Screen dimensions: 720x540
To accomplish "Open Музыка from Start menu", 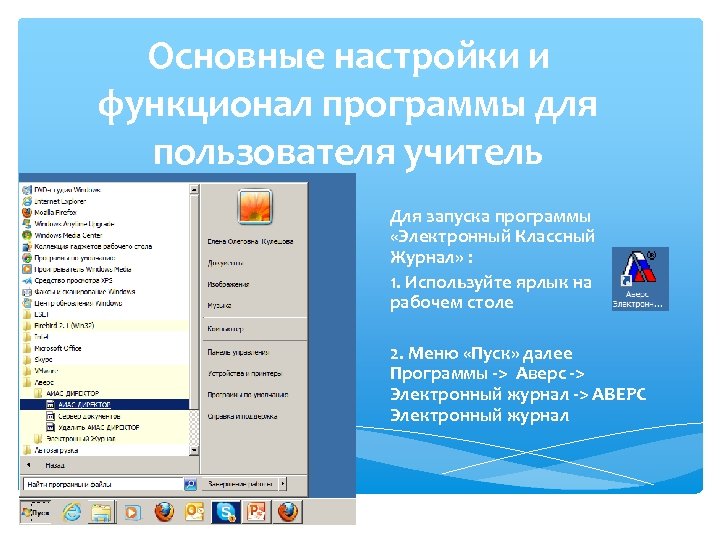I will (x=219, y=305).
